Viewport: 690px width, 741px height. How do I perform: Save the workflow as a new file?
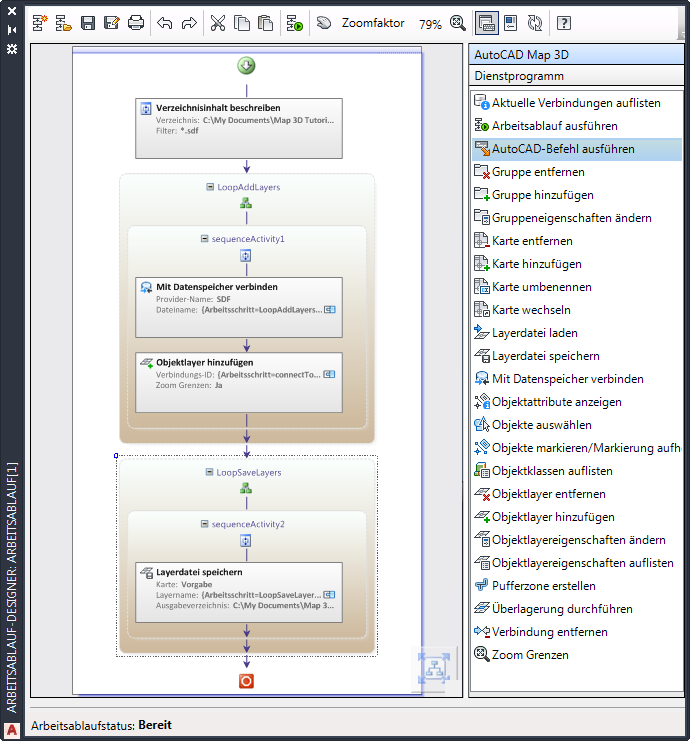click(x=112, y=23)
